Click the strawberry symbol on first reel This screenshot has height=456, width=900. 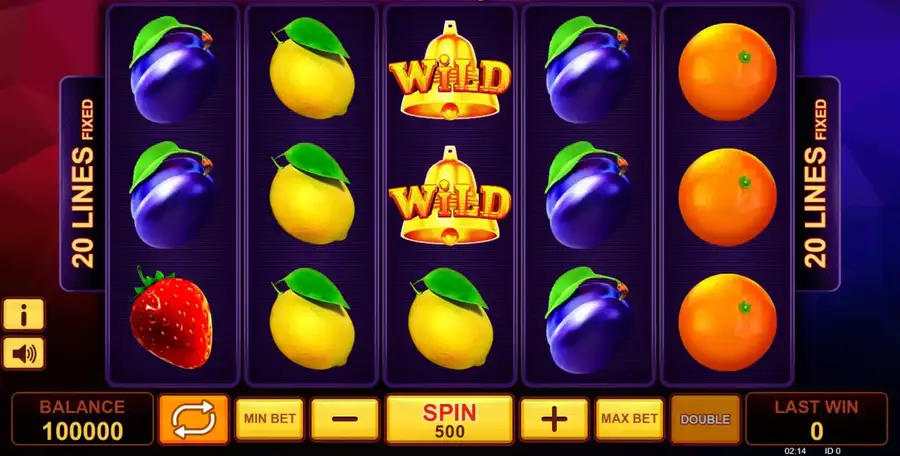click(171, 318)
